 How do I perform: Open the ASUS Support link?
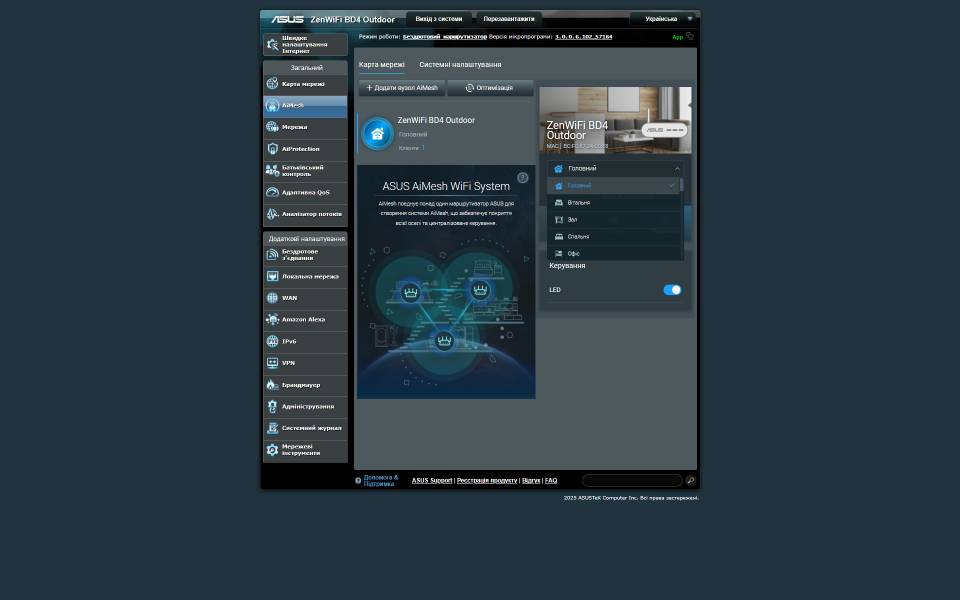tap(432, 481)
